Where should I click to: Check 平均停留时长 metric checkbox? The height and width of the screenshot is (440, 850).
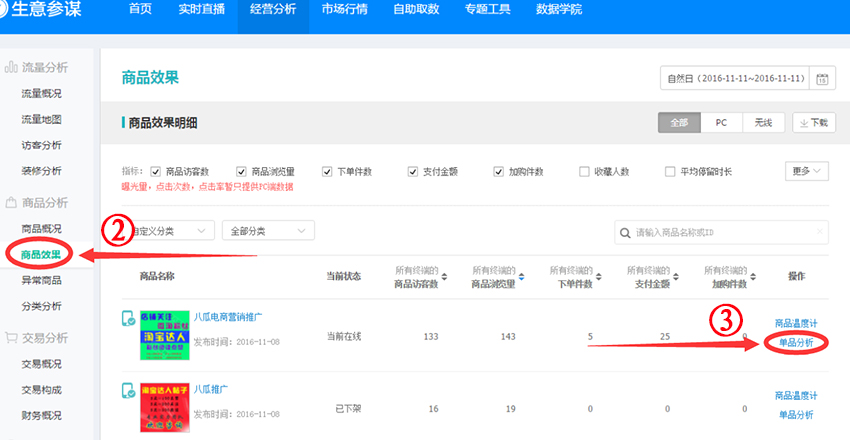[x=670, y=172]
